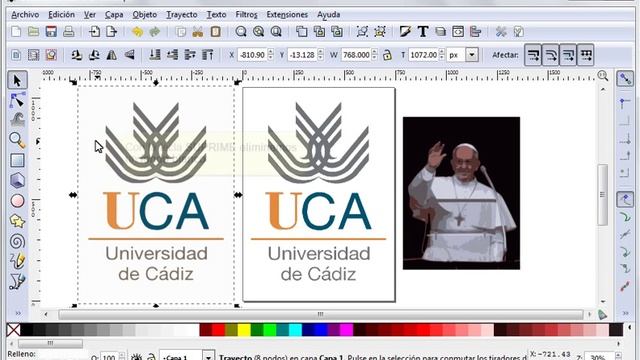640x360 pixels.
Task: Click the yellow Undo arrow
Action: click(138, 32)
